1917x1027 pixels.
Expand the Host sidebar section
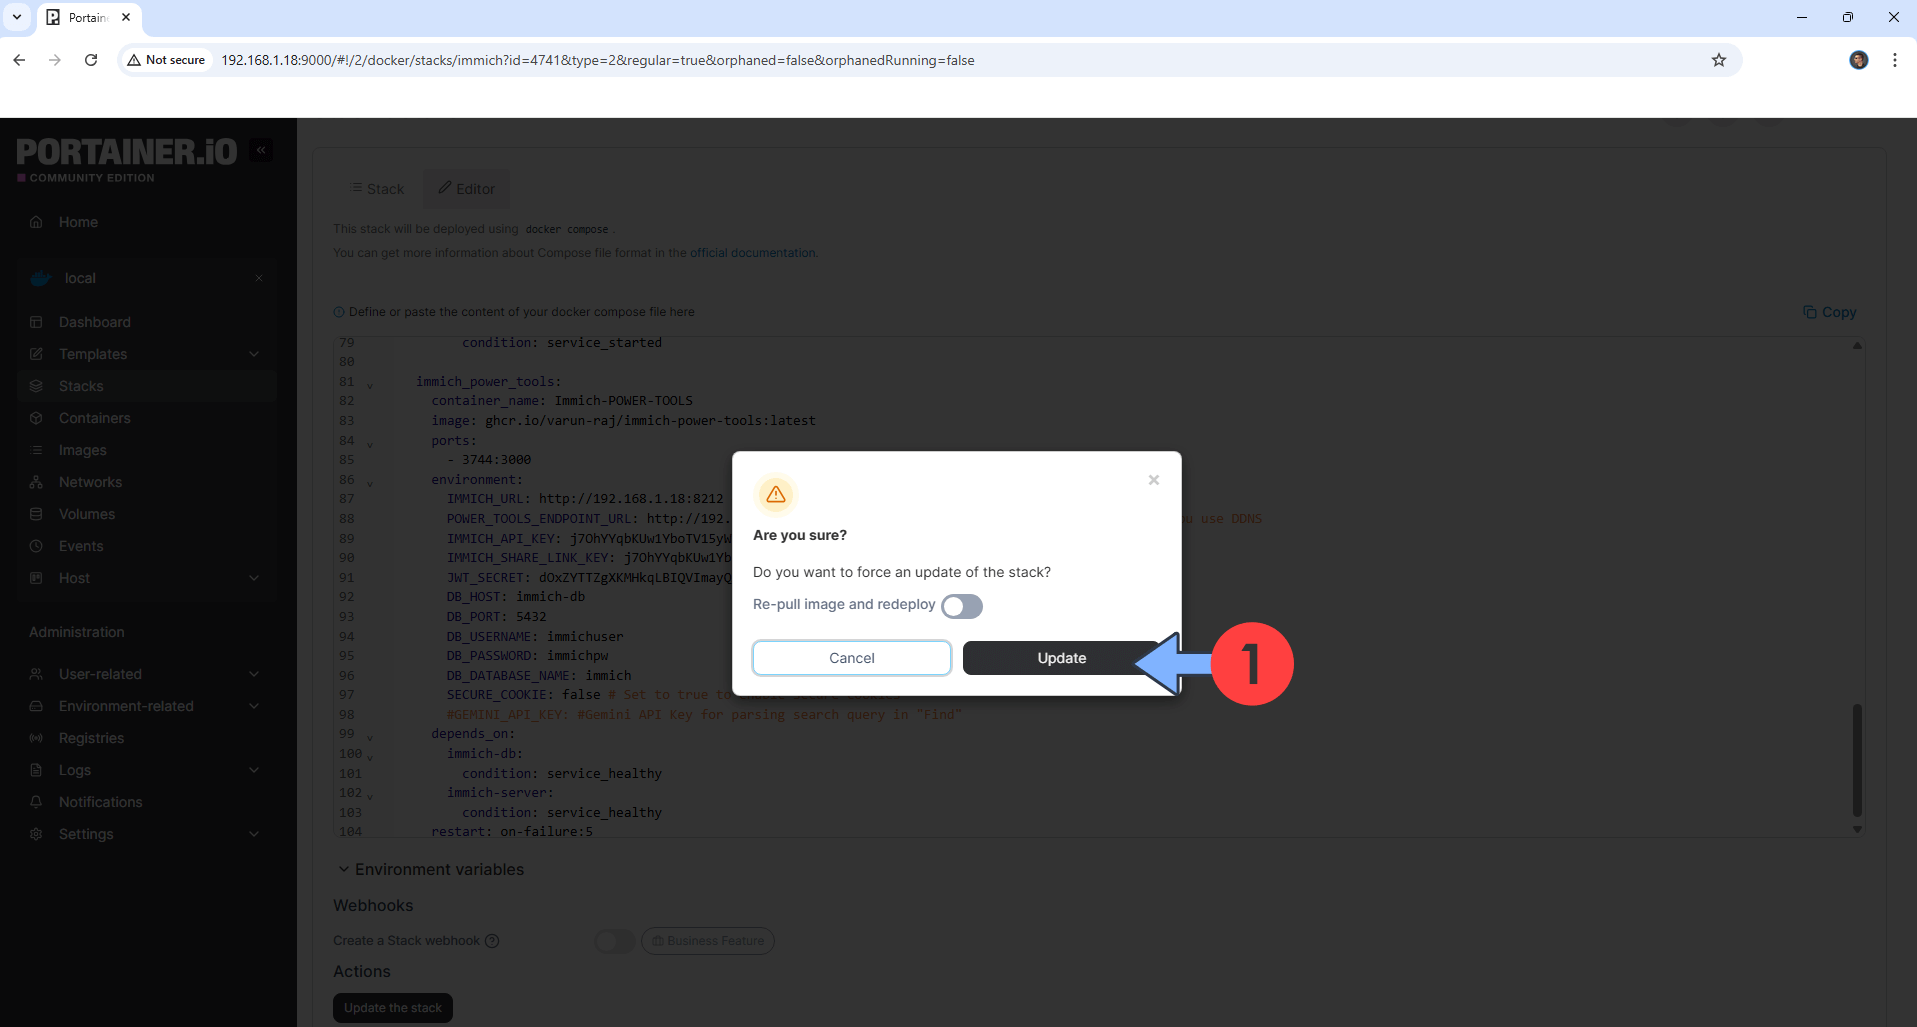254,578
